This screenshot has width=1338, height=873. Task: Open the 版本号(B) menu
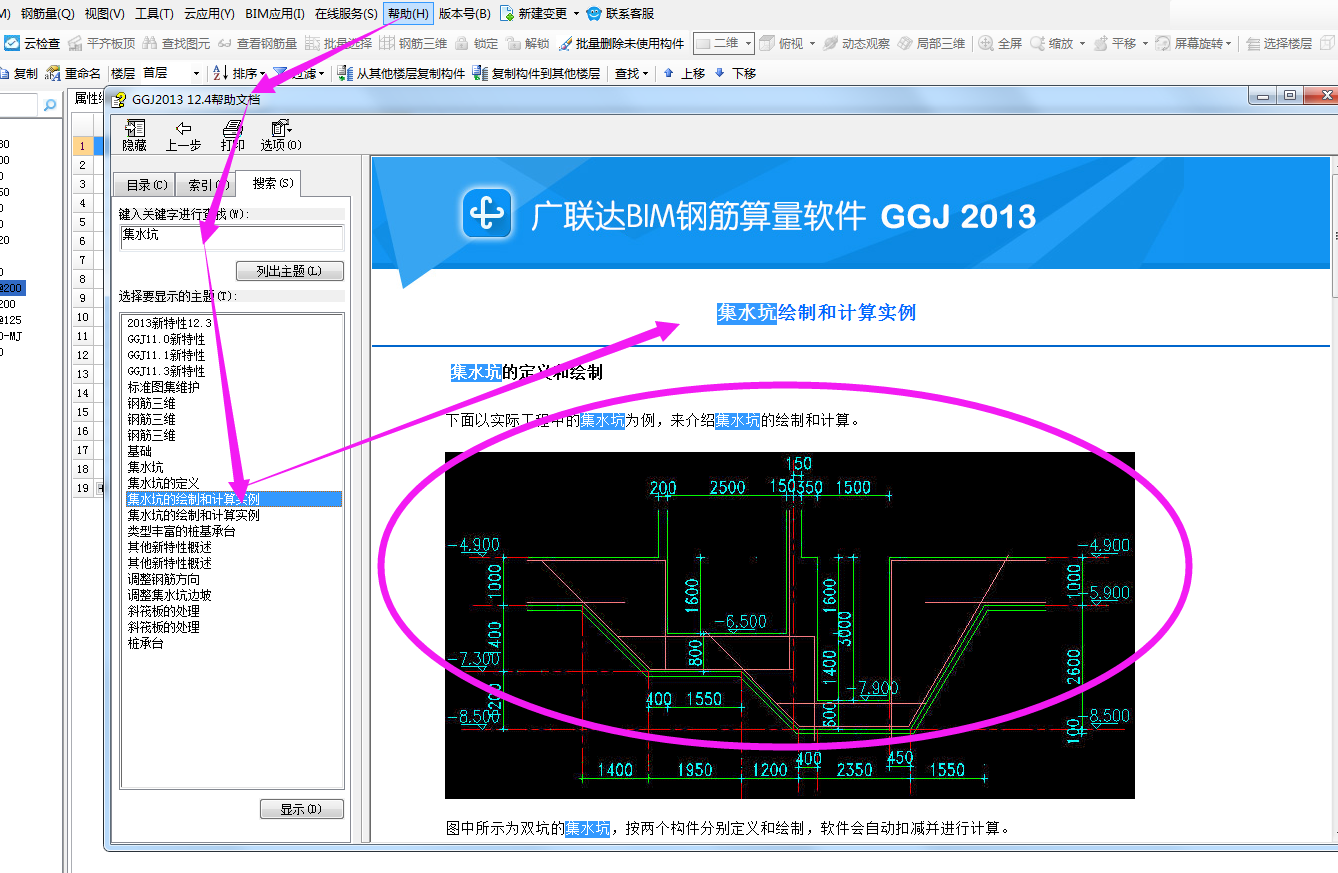click(x=465, y=14)
